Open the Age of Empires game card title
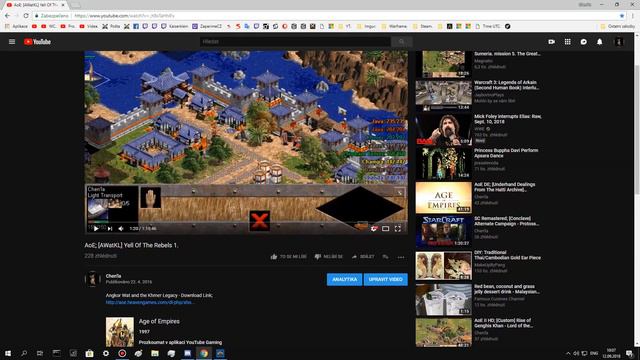 pyautogui.click(x=159, y=321)
